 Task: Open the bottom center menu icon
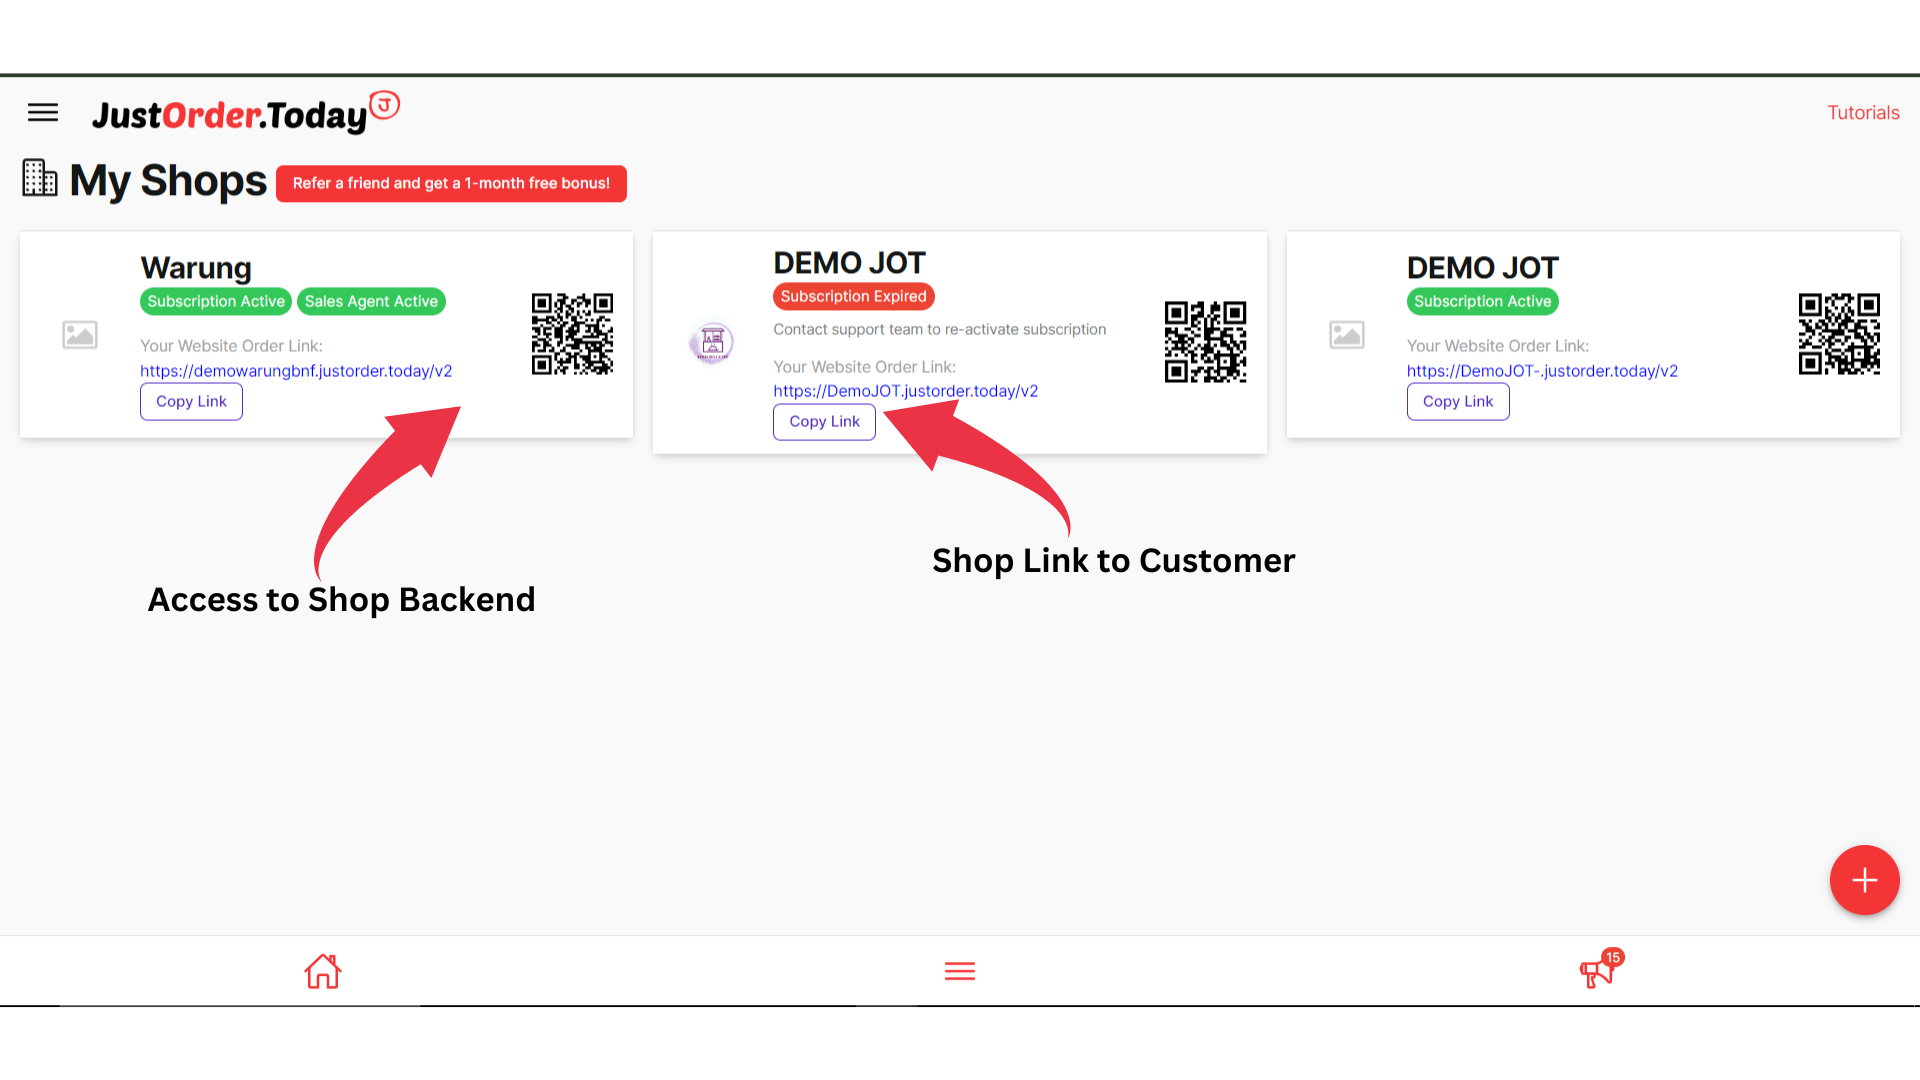click(x=959, y=971)
